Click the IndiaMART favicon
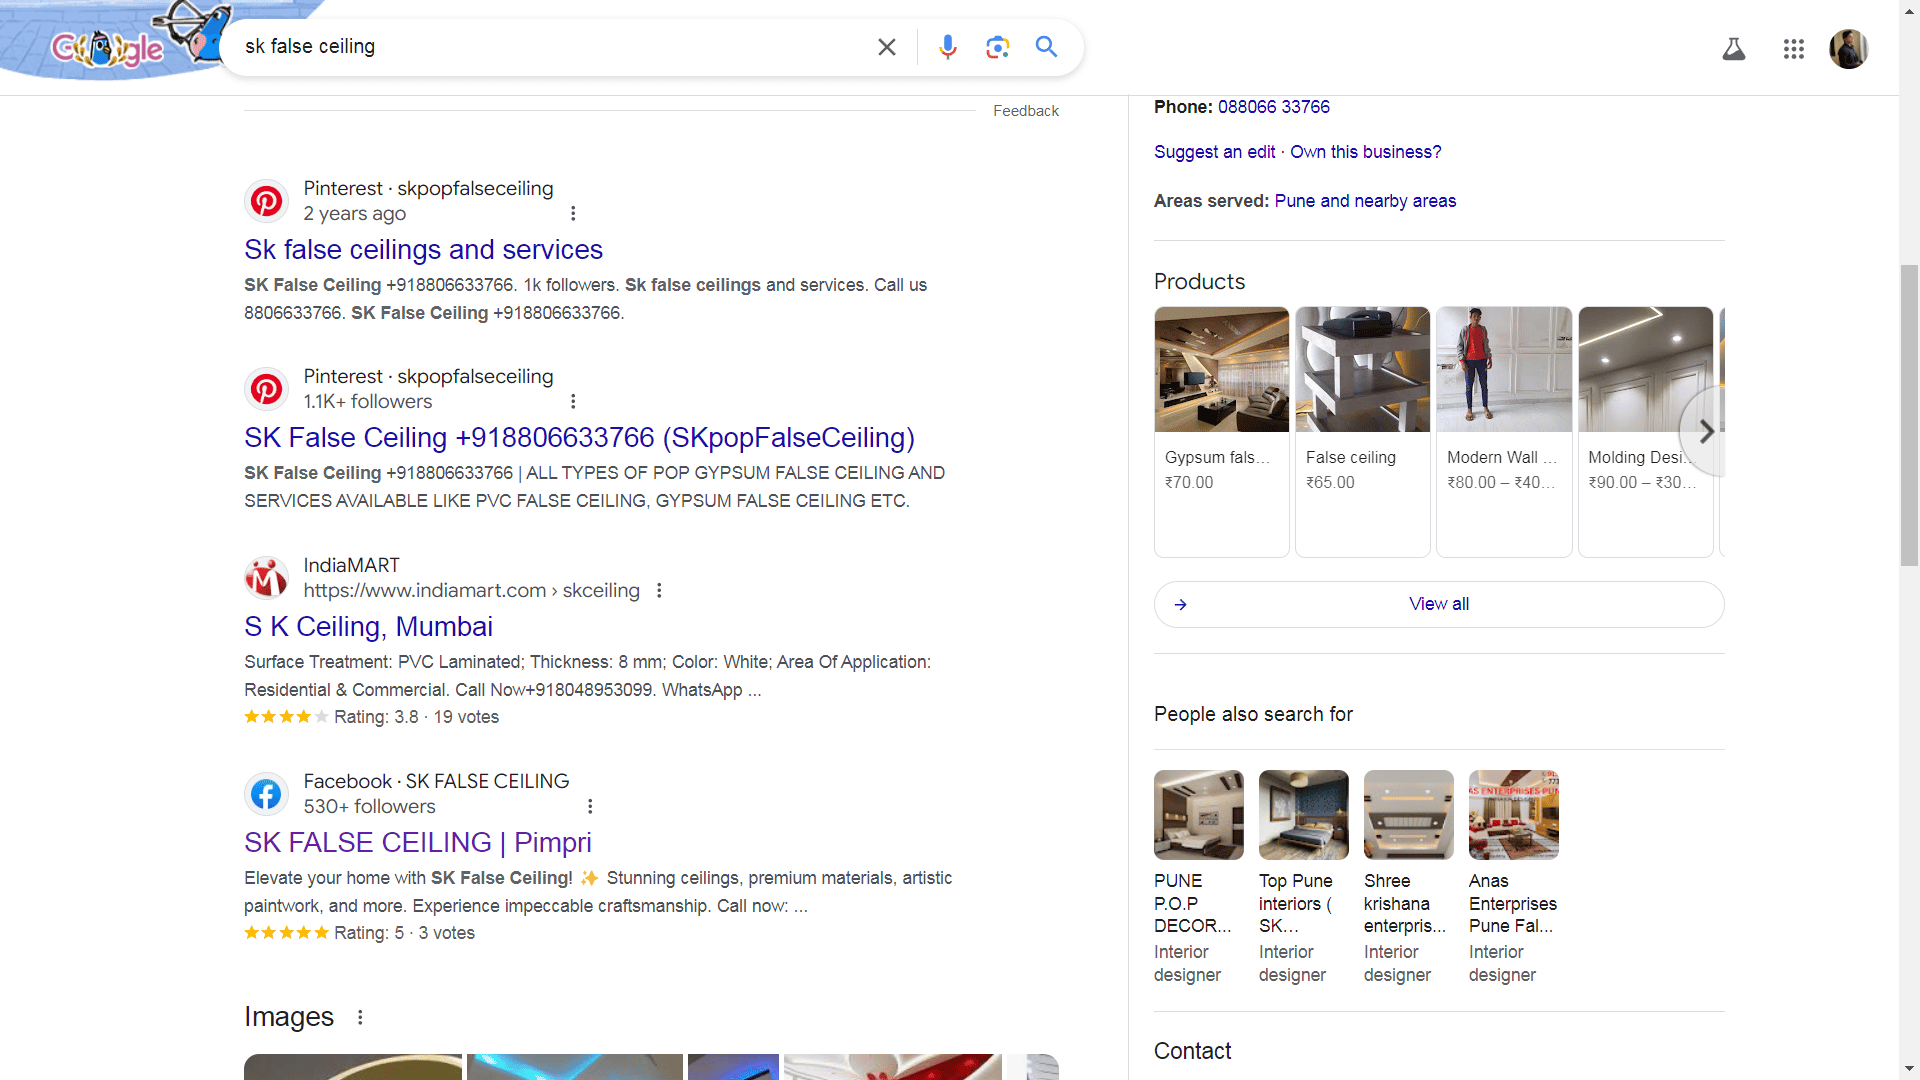The height and width of the screenshot is (1080, 1920). pyautogui.click(x=266, y=578)
